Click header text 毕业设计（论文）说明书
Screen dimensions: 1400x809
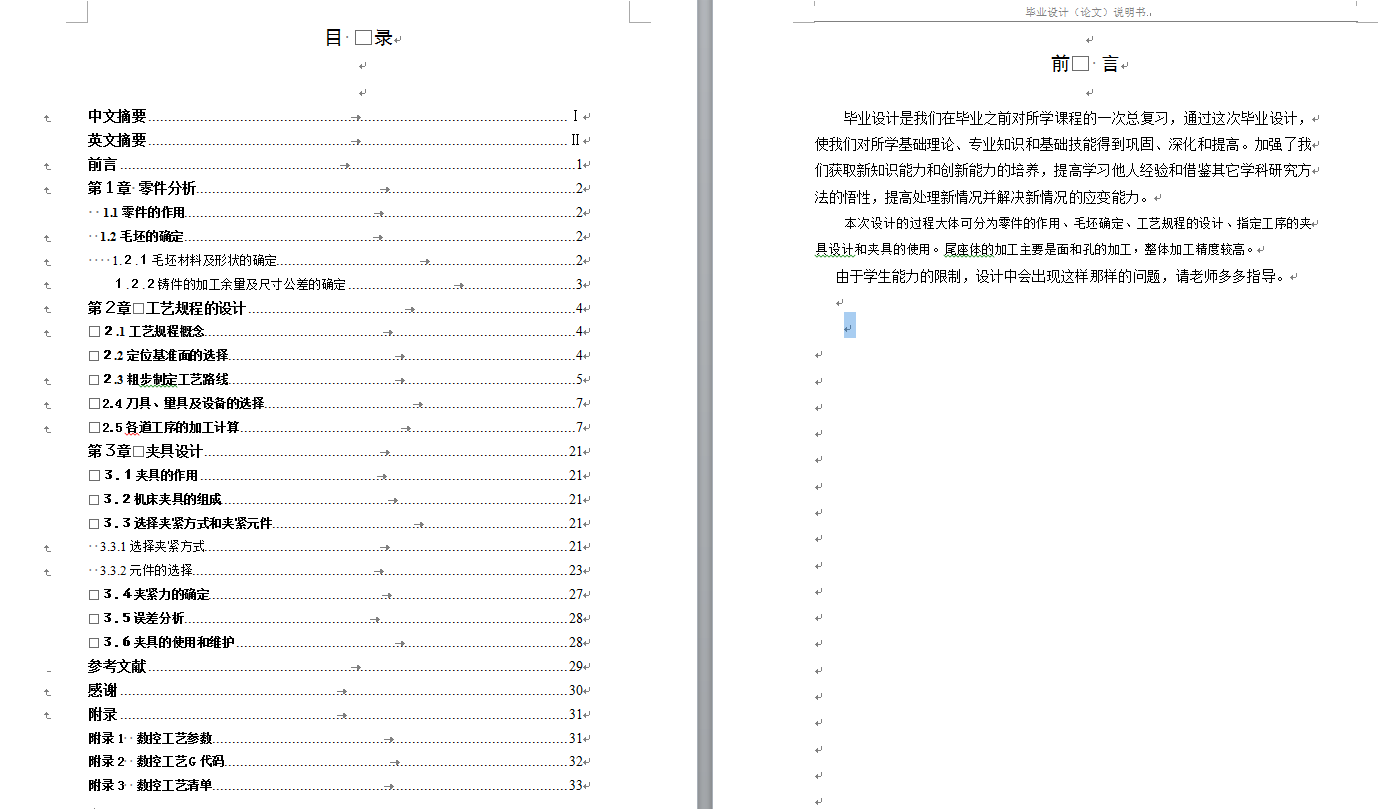pos(1088,12)
